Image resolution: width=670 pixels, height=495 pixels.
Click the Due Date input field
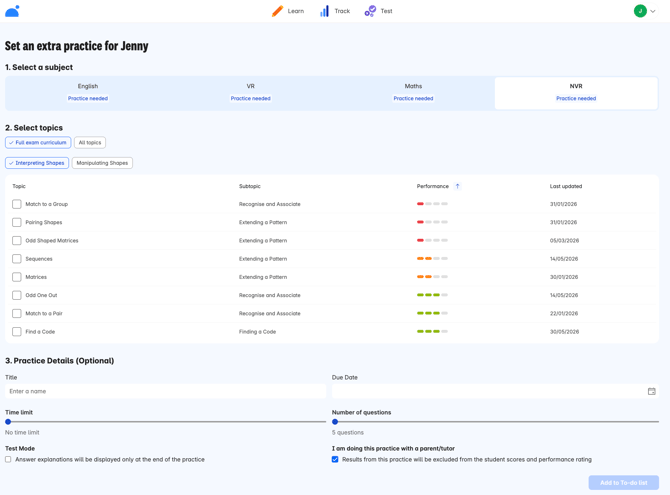coord(495,391)
